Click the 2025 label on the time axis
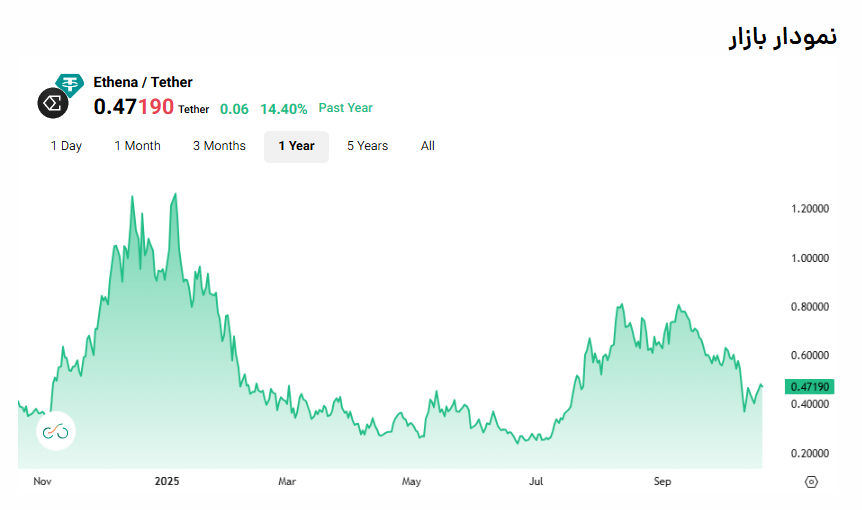The width and height of the screenshot is (862, 510). click(166, 481)
